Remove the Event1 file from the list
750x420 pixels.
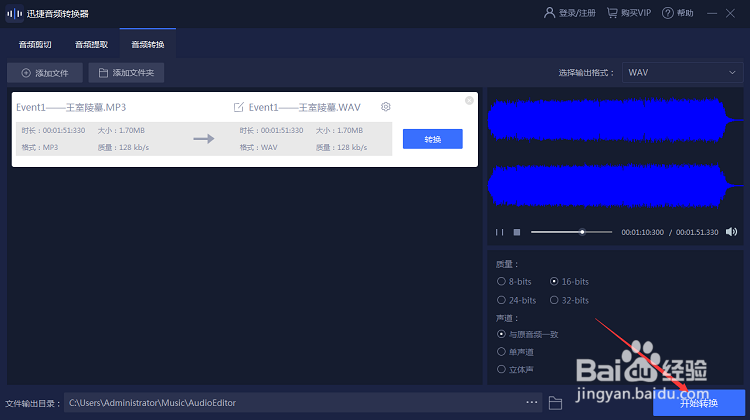tap(469, 100)
